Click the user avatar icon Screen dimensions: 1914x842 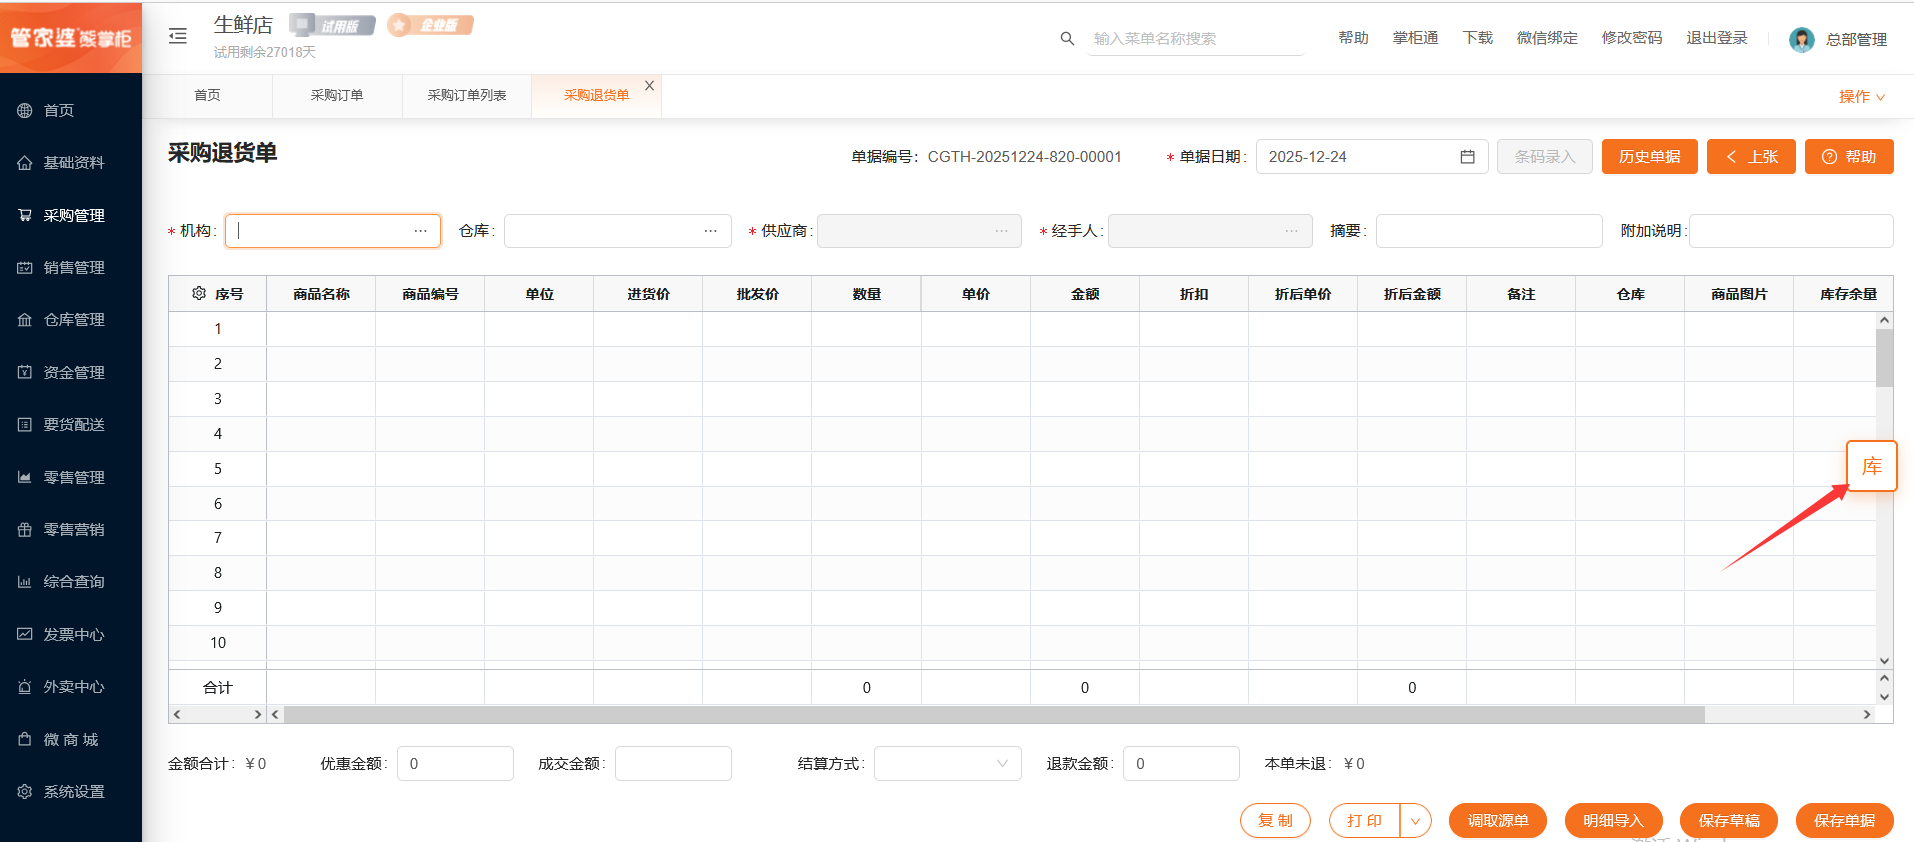coord(1801,39)
